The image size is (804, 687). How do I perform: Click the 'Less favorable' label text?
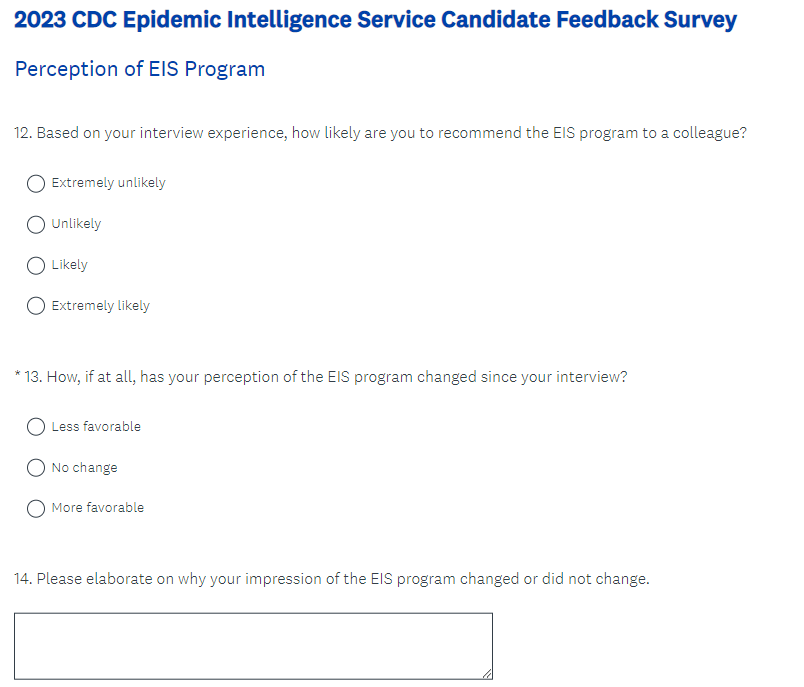pos(96,427)
